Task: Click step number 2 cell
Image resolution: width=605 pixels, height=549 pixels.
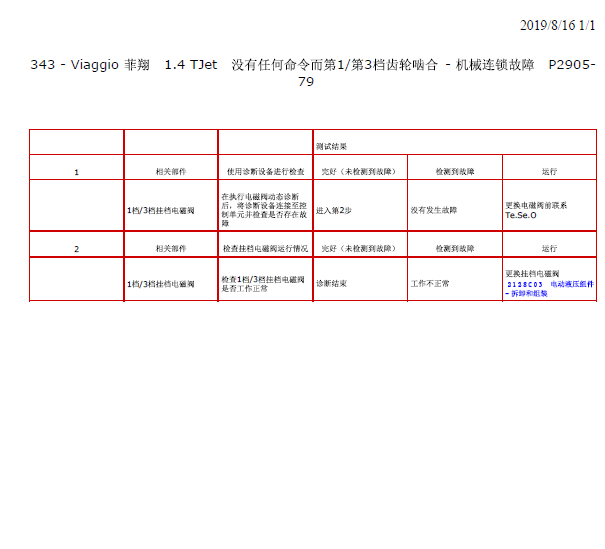Action: point(76,244)
